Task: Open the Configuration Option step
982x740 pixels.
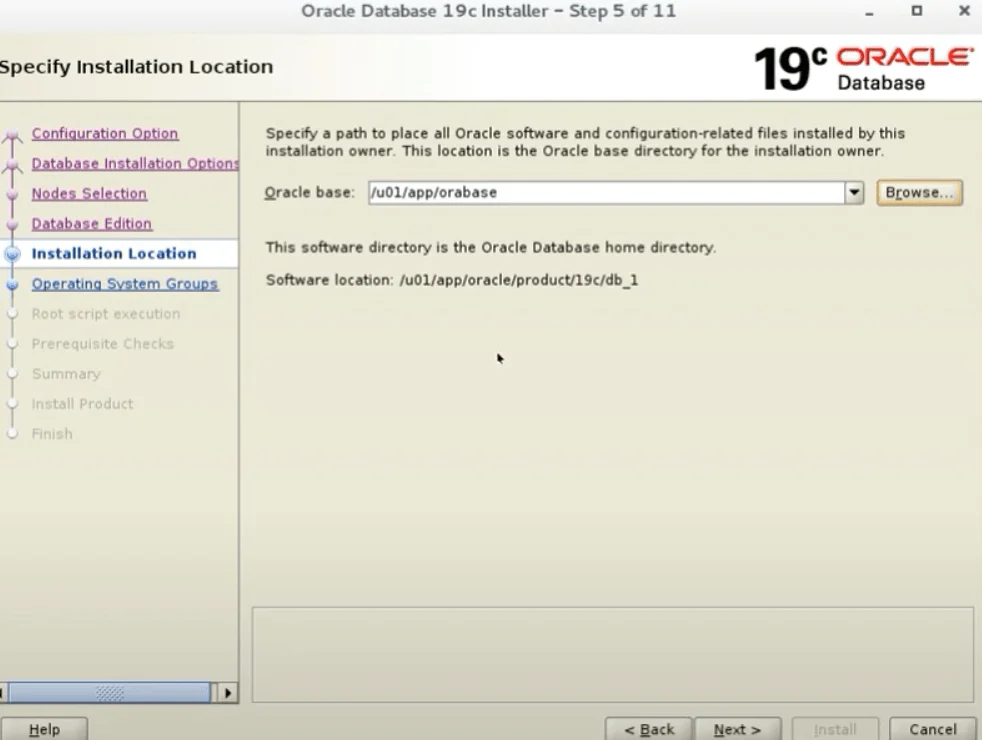Action: click(105, 133)
